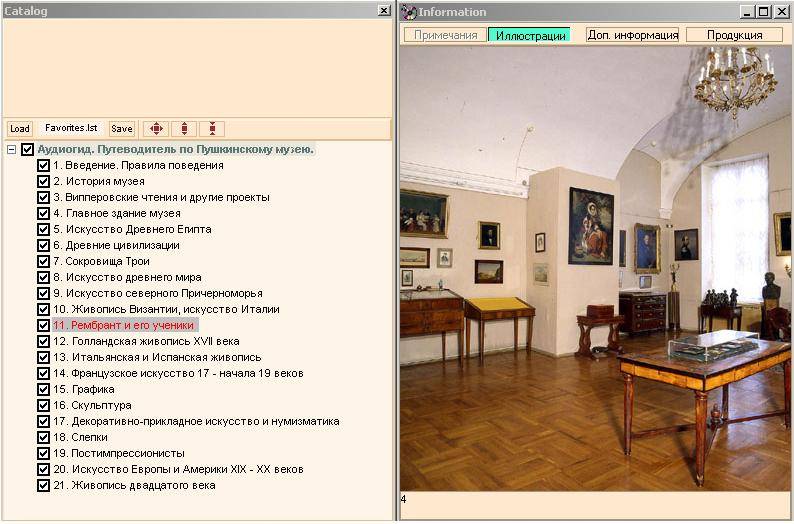Select 18. Слепки
This screenshot has height=524, width=794.
tap(80, 437)
